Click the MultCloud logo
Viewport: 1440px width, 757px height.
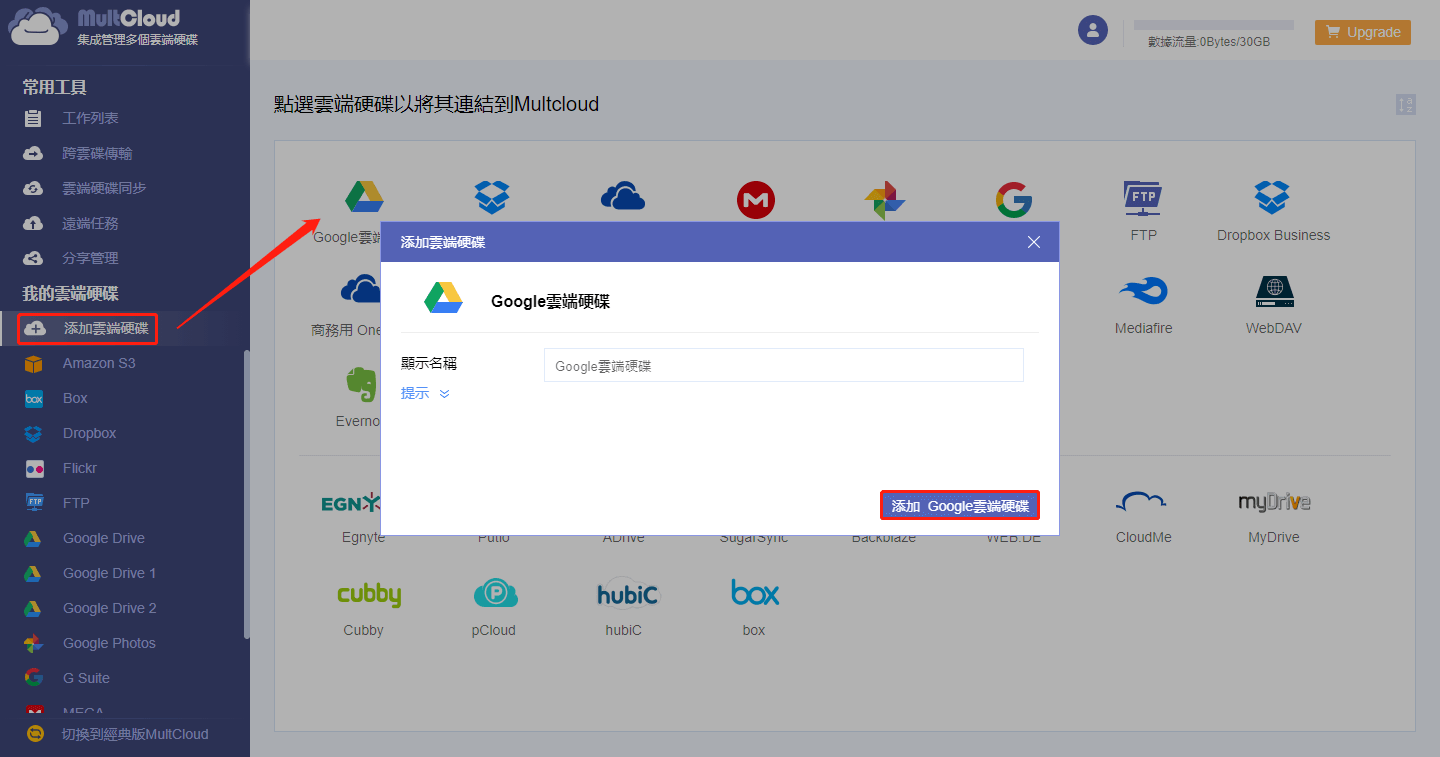[x=104, y=27]
